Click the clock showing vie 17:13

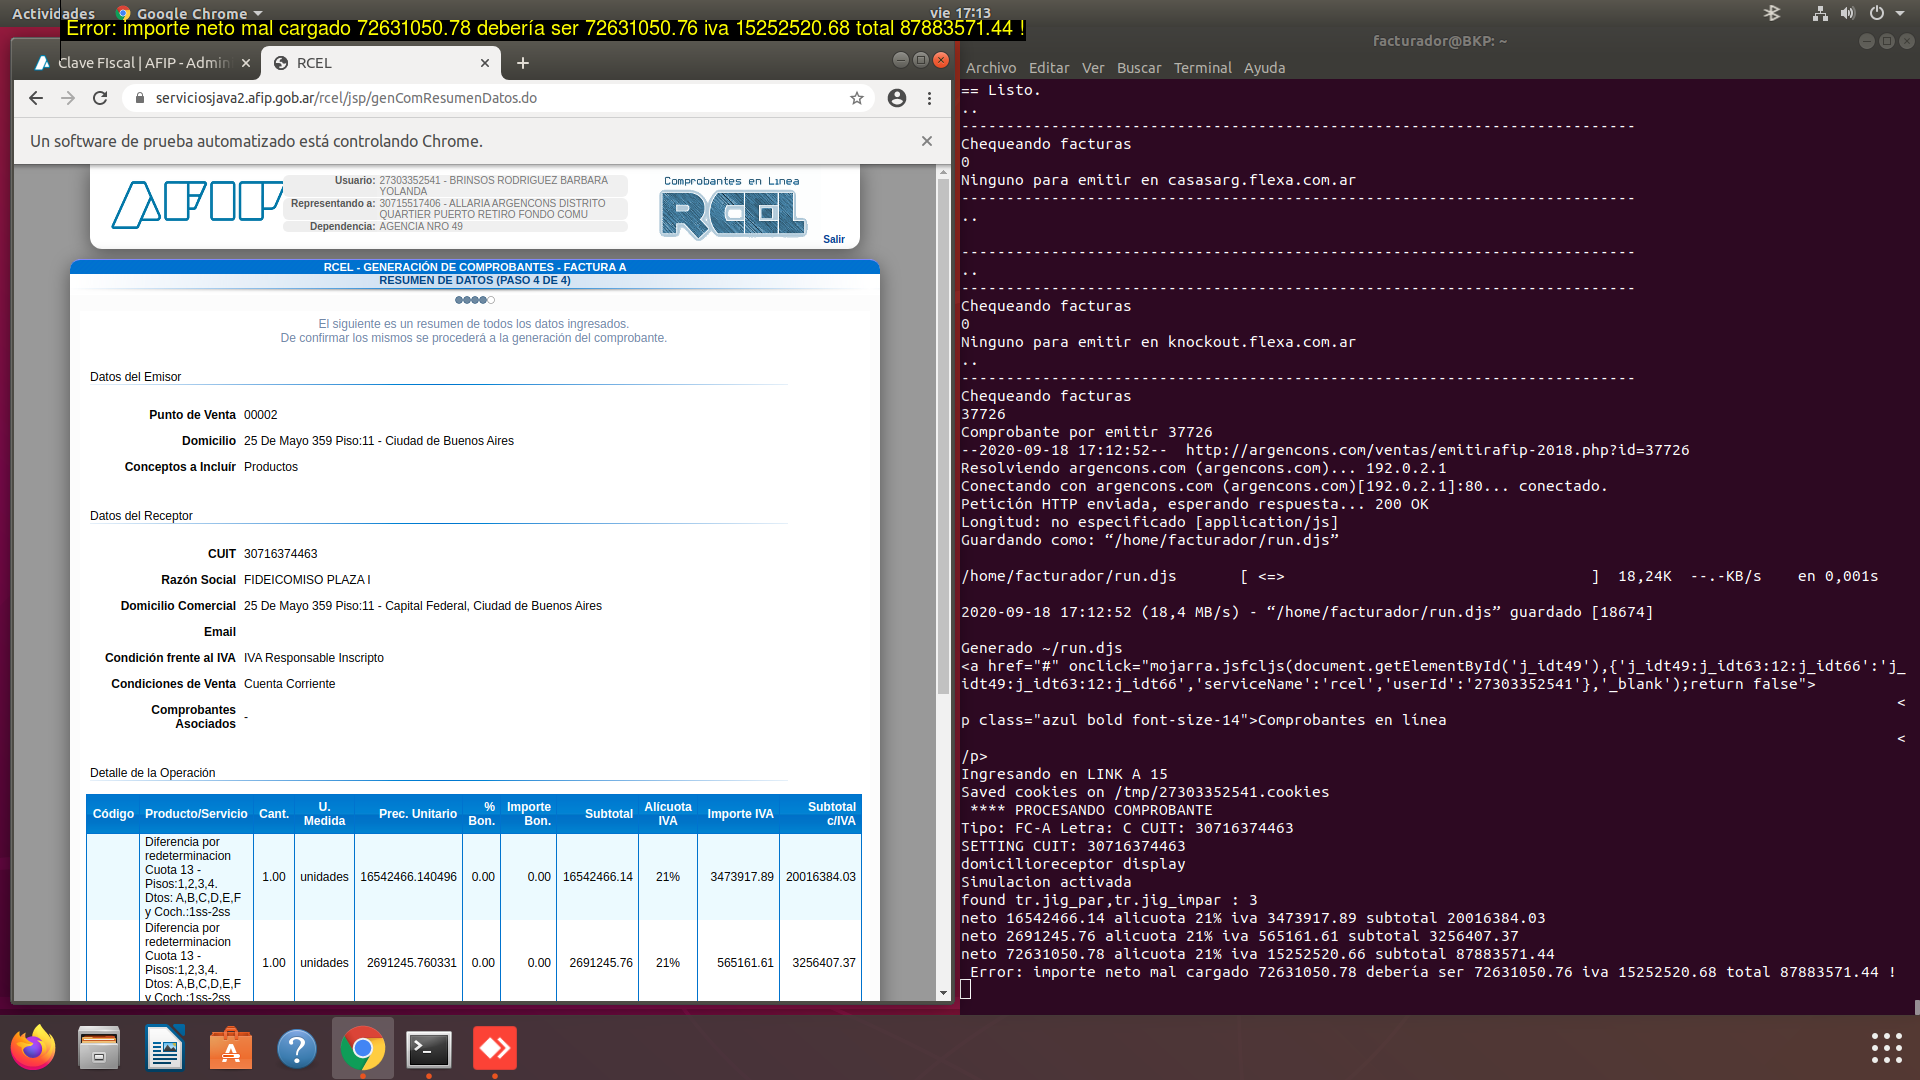(x=960, y=13)
